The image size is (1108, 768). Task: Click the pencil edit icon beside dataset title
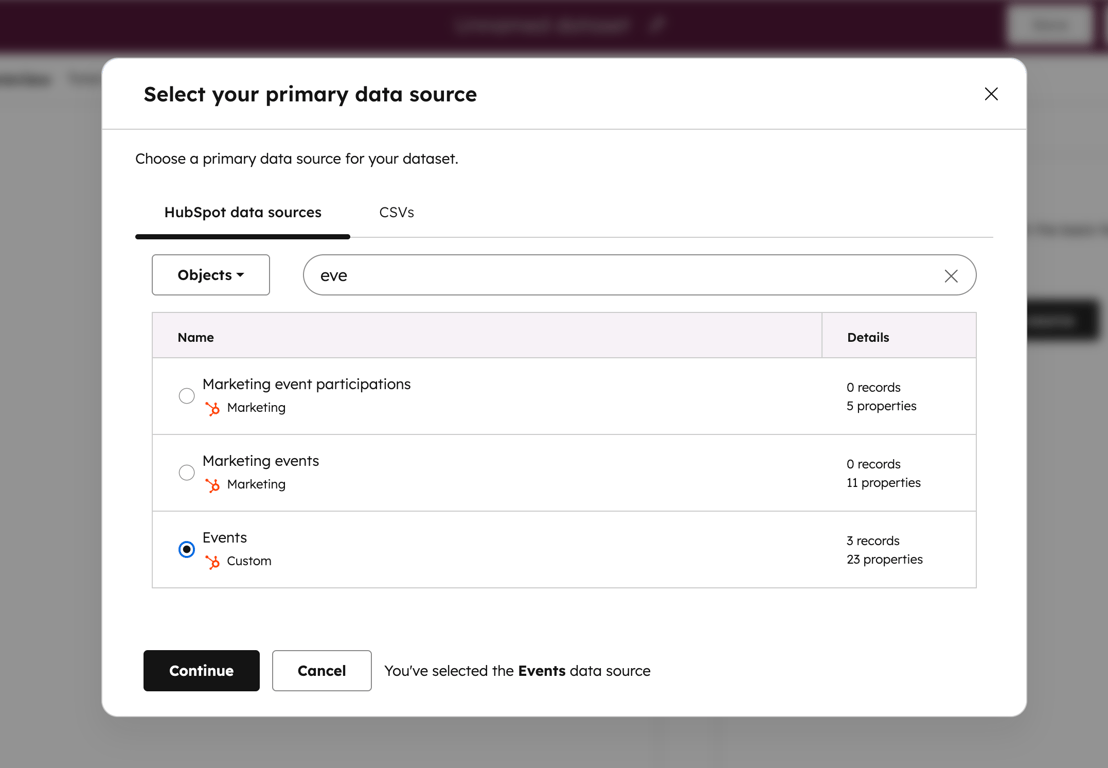click(x=657, y=25)
